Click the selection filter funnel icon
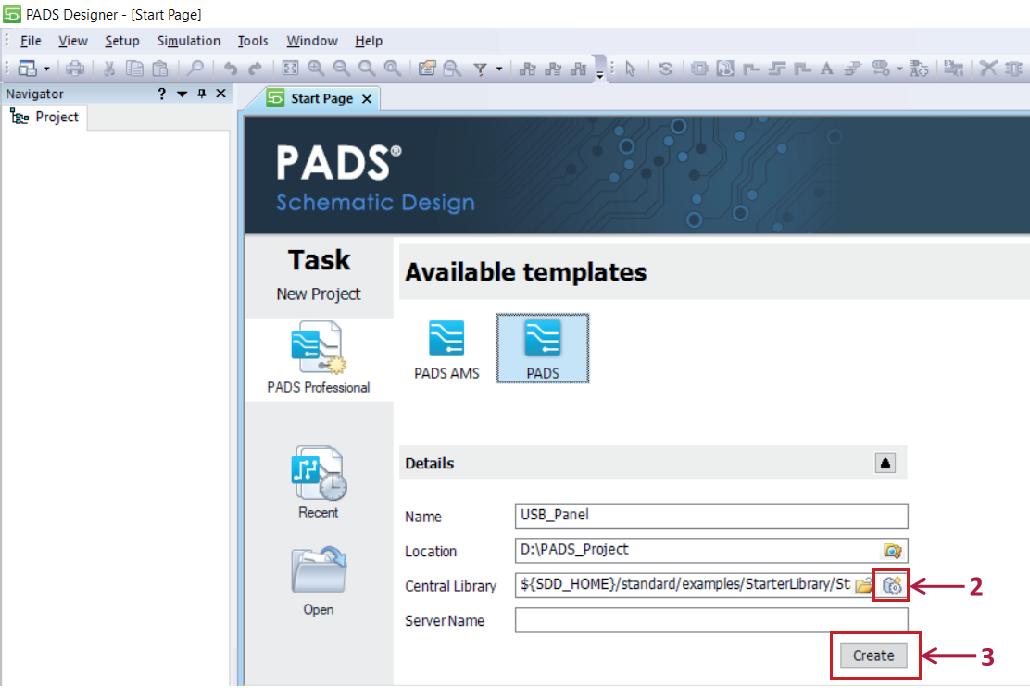This screenshot has height=688, width=1030. (x=480, y=68)
